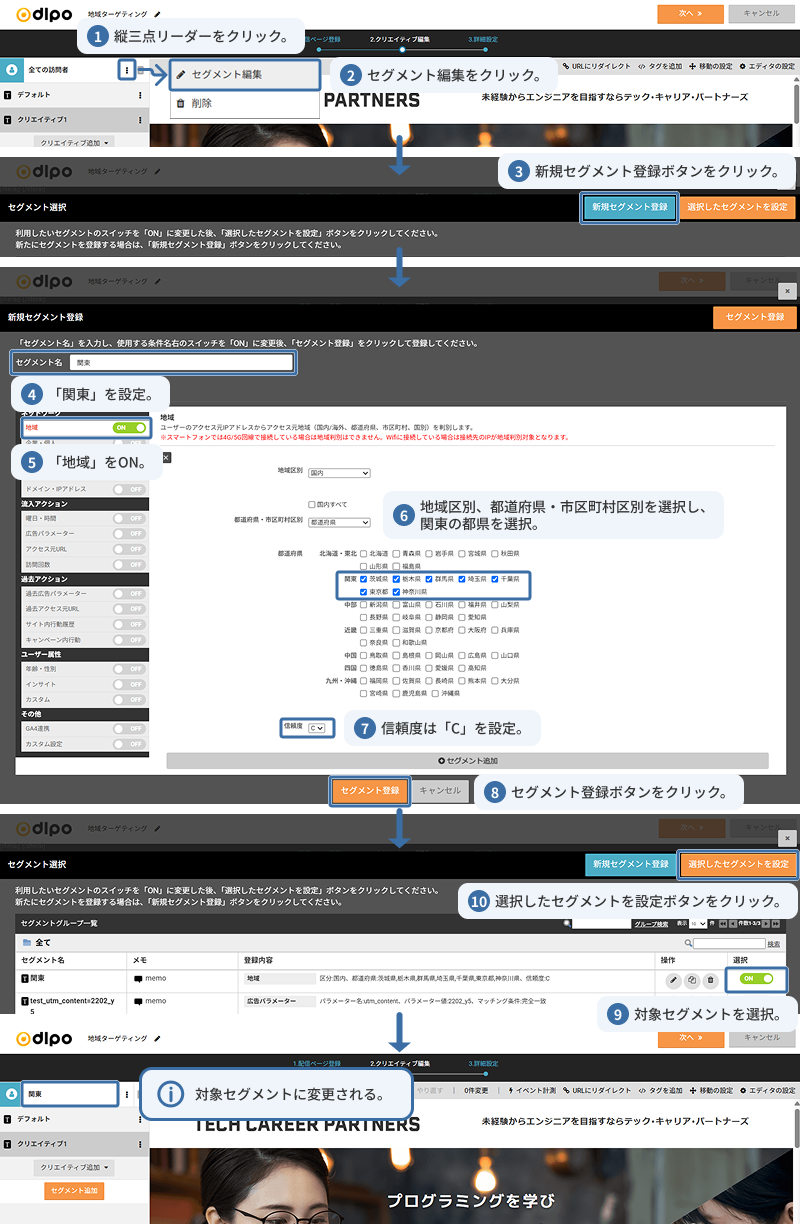This screenshot has height=1224, width=800.
Task: Choose 削除 from the context menu
Action: (245, 103)
